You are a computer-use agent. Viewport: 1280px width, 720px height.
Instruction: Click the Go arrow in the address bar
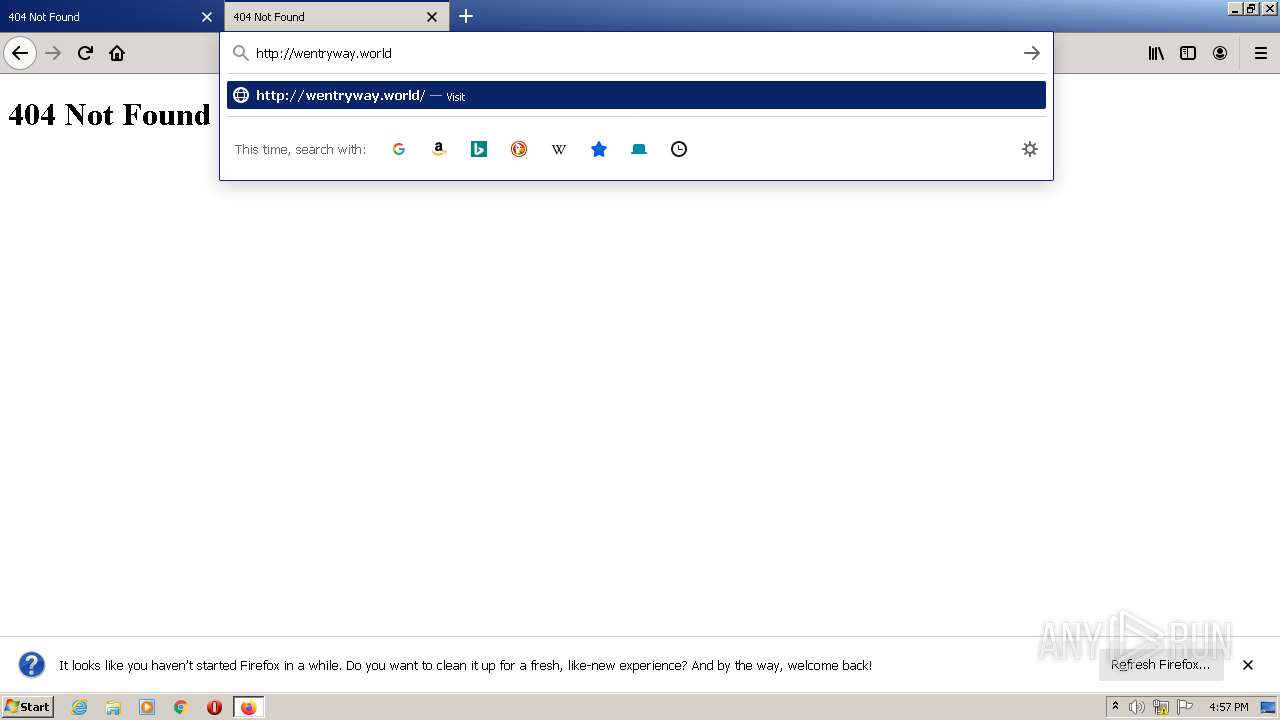tap(1032, 53)
